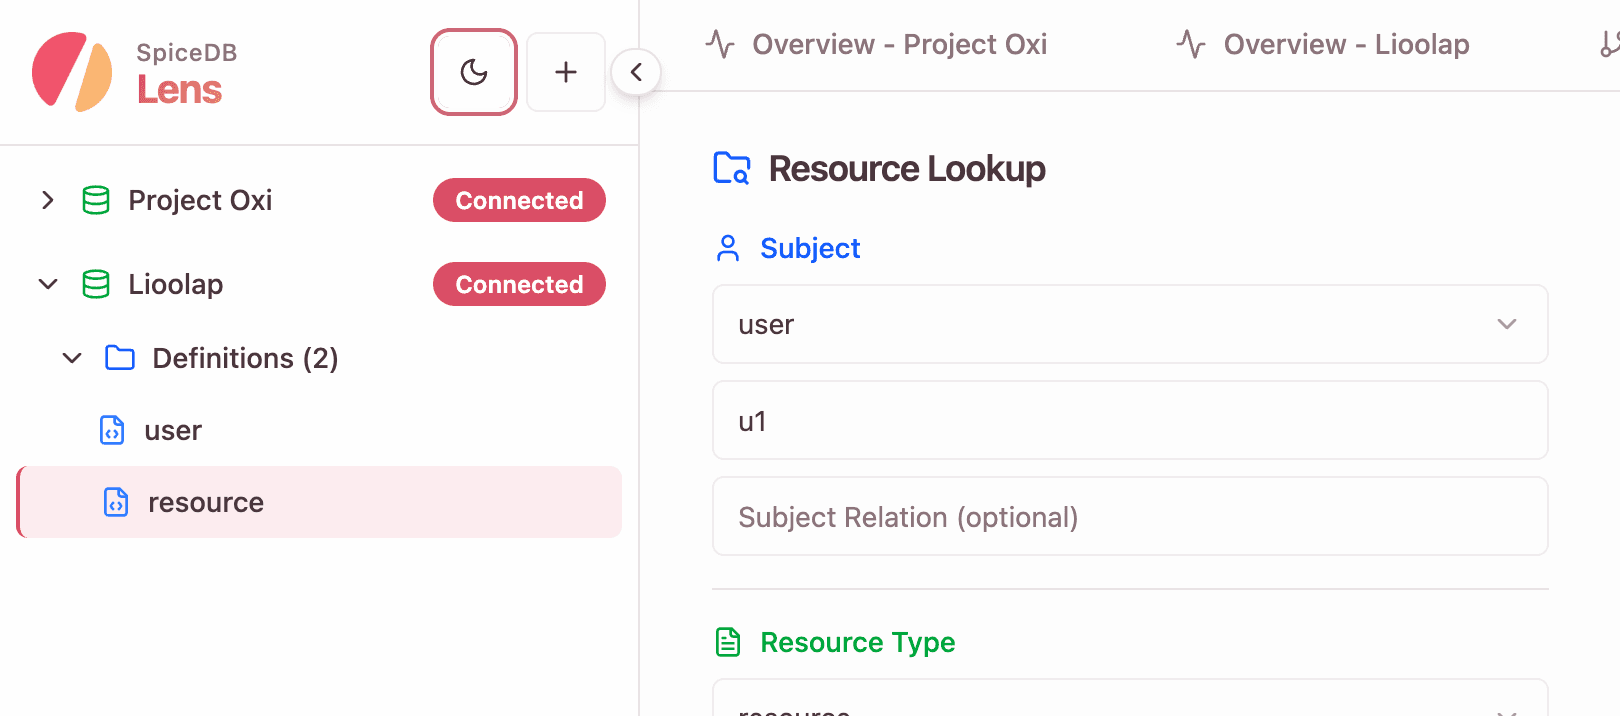Click the resource definition file icon

coord(116,502)
